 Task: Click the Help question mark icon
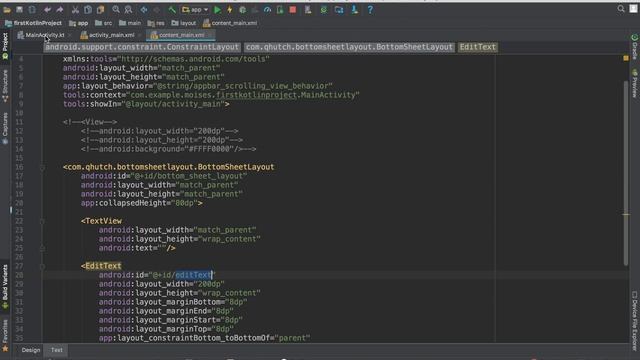pyautogui.click(x=370, y=9)
